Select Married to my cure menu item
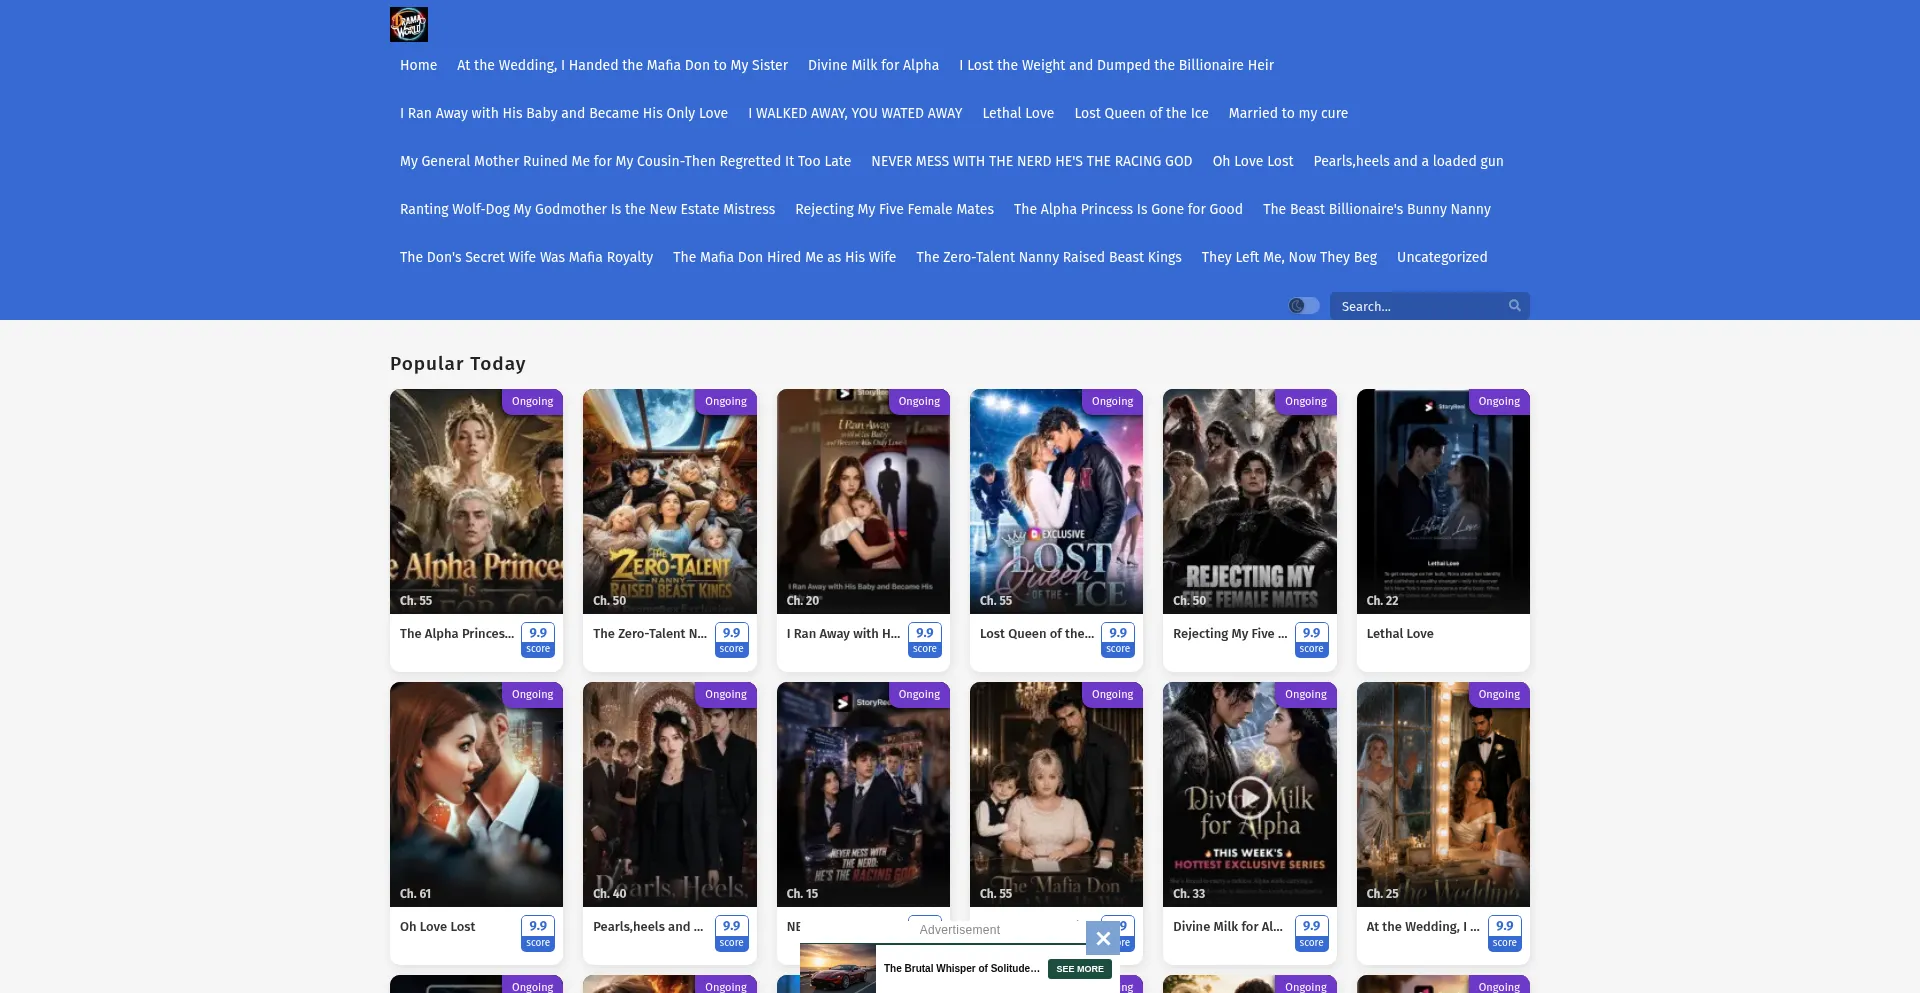 pos(1288,113)
